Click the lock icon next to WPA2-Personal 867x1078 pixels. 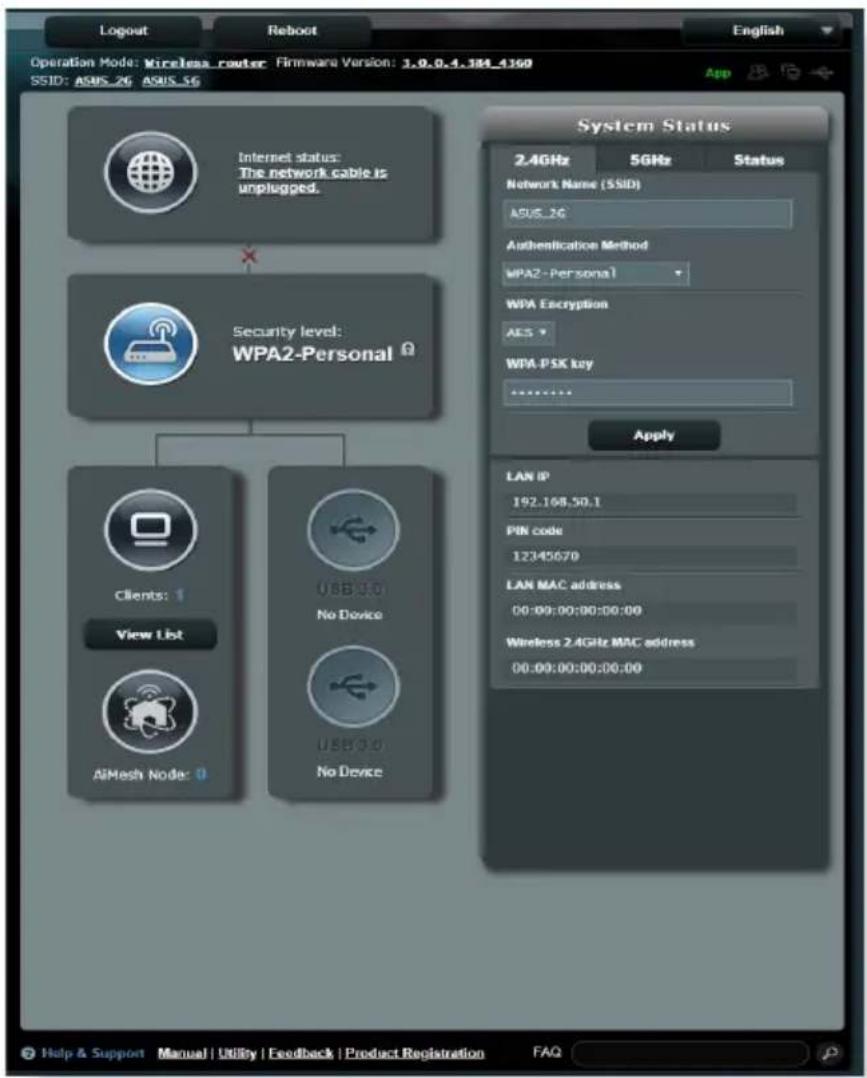click(408, 349)
